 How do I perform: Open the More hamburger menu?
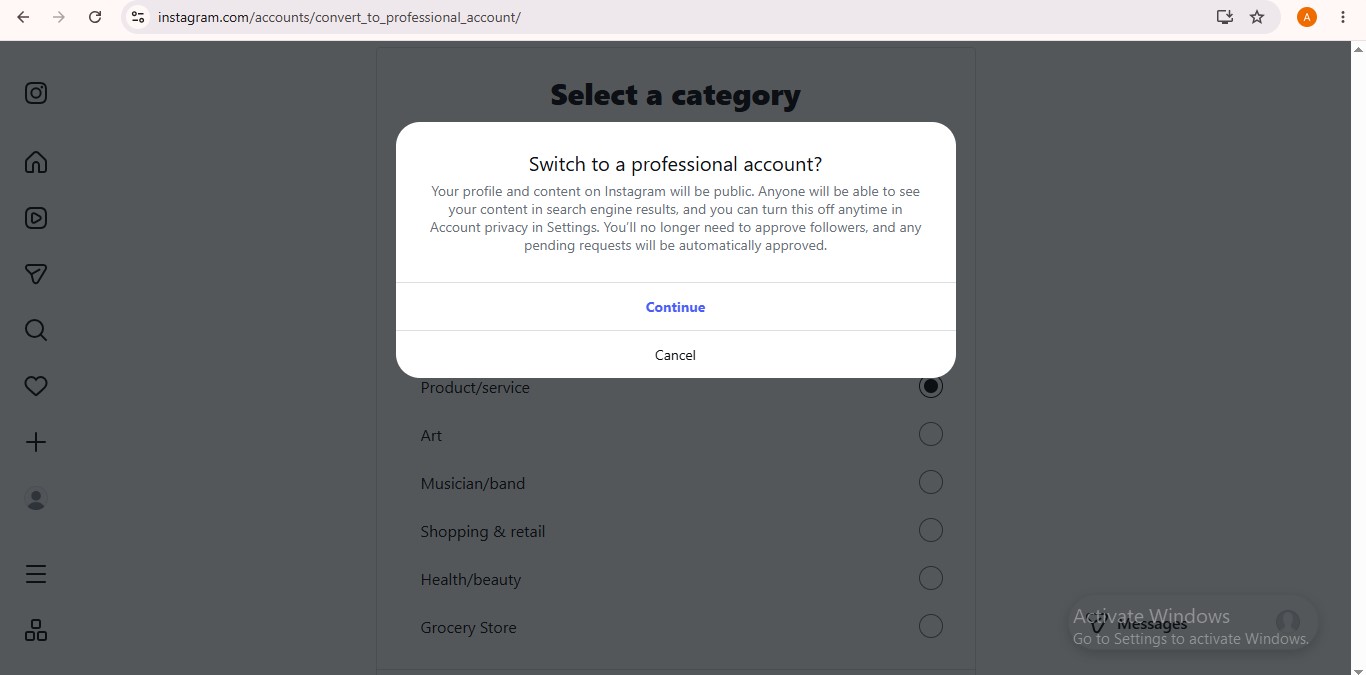tap(36, 574)
